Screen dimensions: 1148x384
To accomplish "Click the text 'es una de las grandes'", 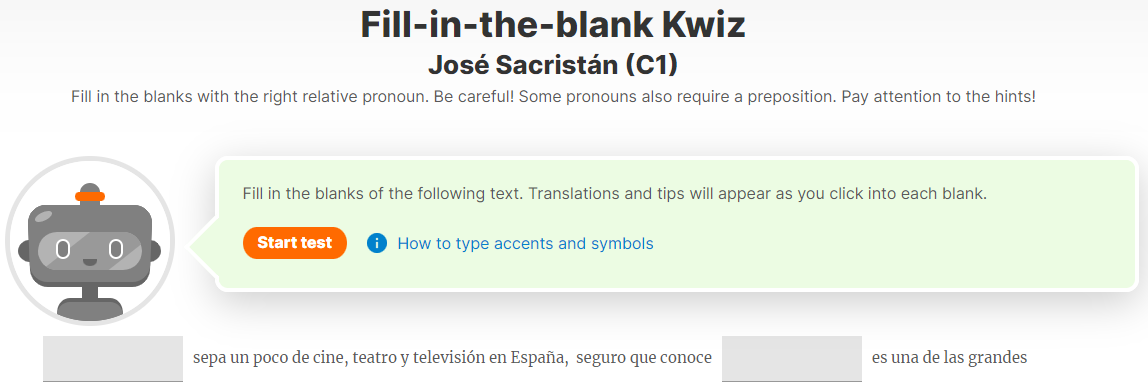I will tap(950, 358).
